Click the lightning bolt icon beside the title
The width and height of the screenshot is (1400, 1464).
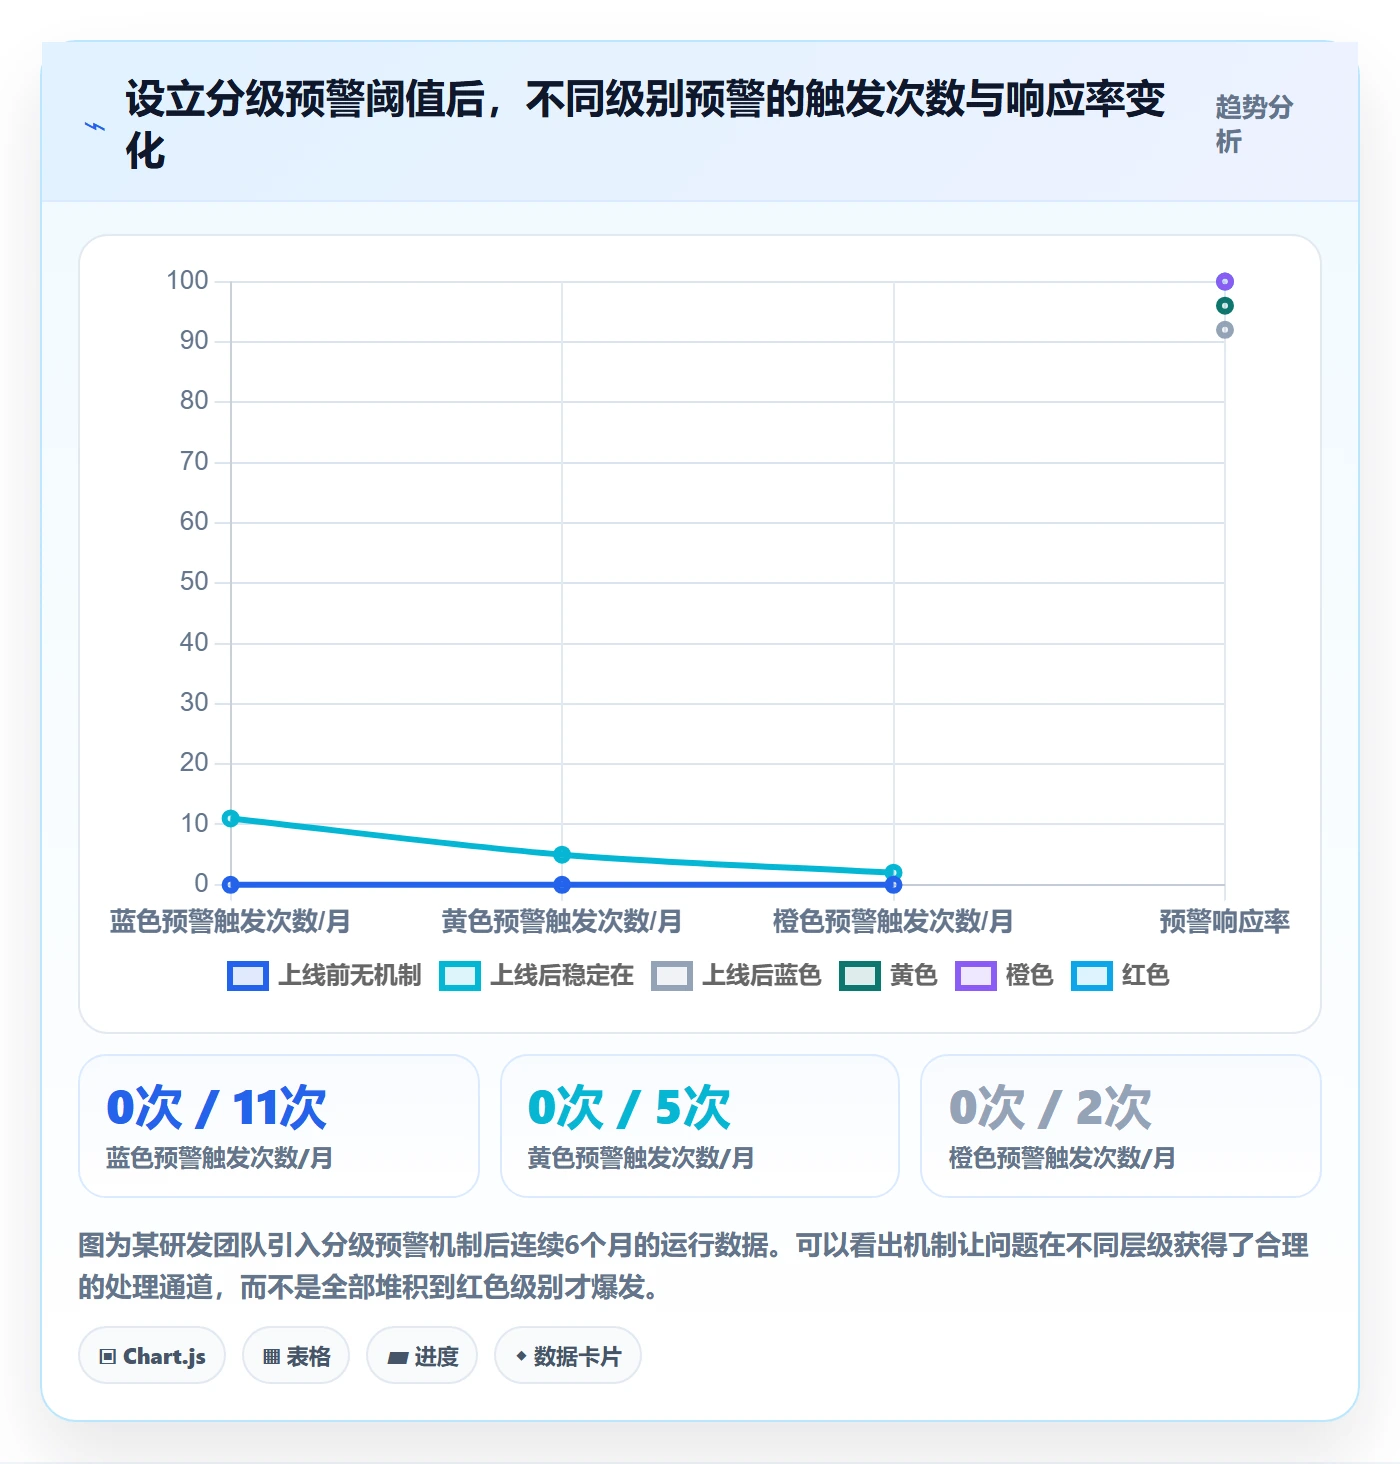point(95,127)
